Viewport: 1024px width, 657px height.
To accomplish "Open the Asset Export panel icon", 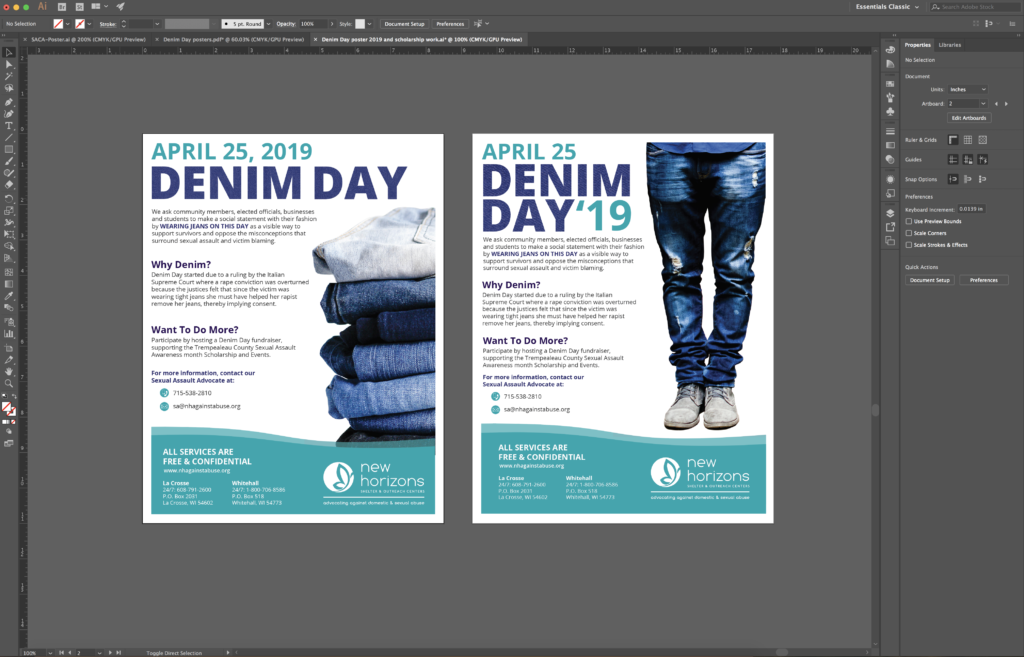I will [x=890, y=228].
